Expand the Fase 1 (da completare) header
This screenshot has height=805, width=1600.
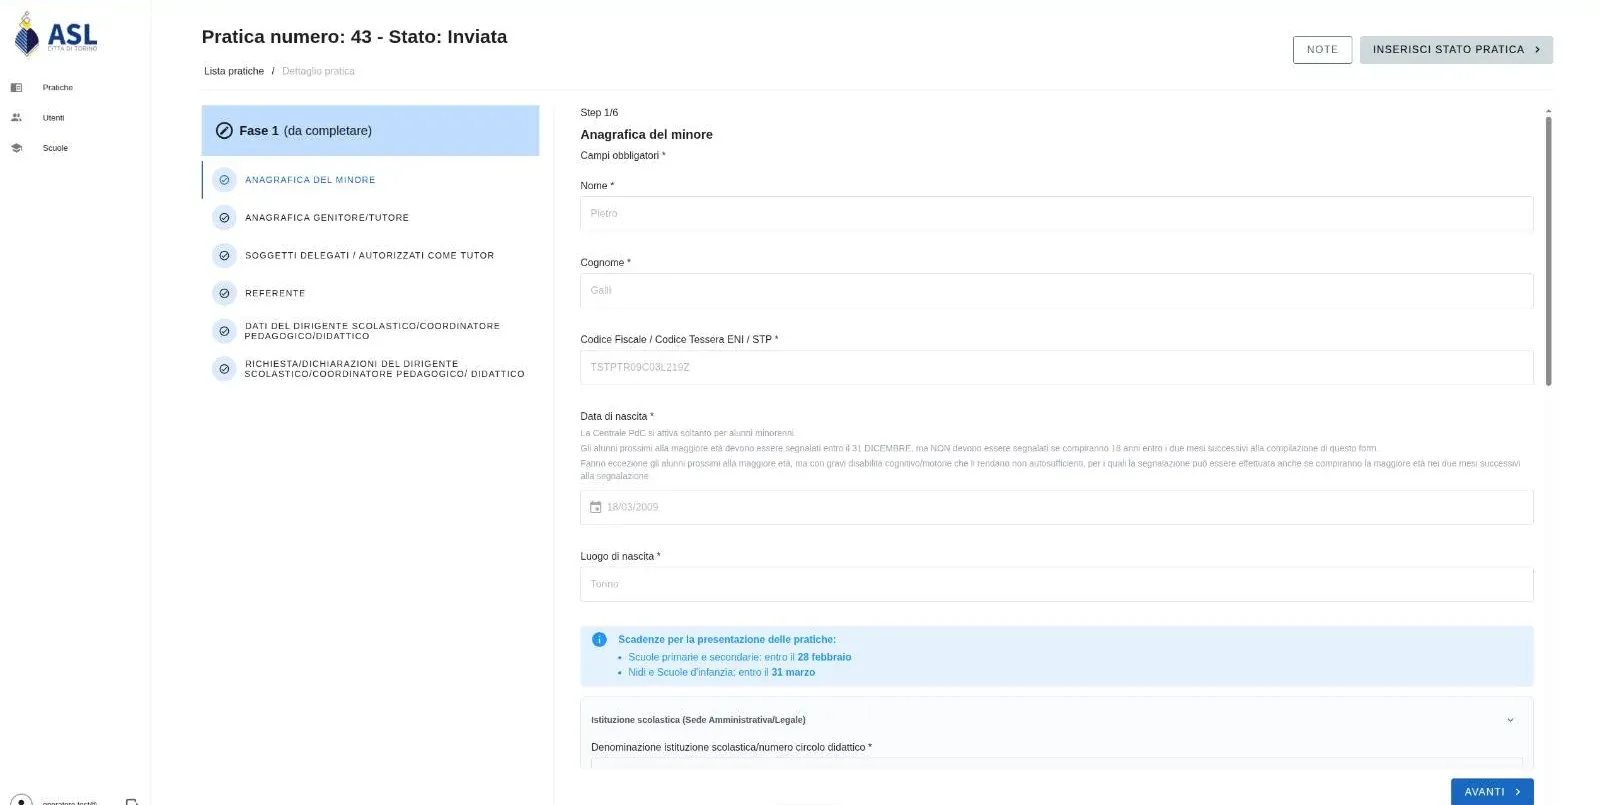click(370, 131)
